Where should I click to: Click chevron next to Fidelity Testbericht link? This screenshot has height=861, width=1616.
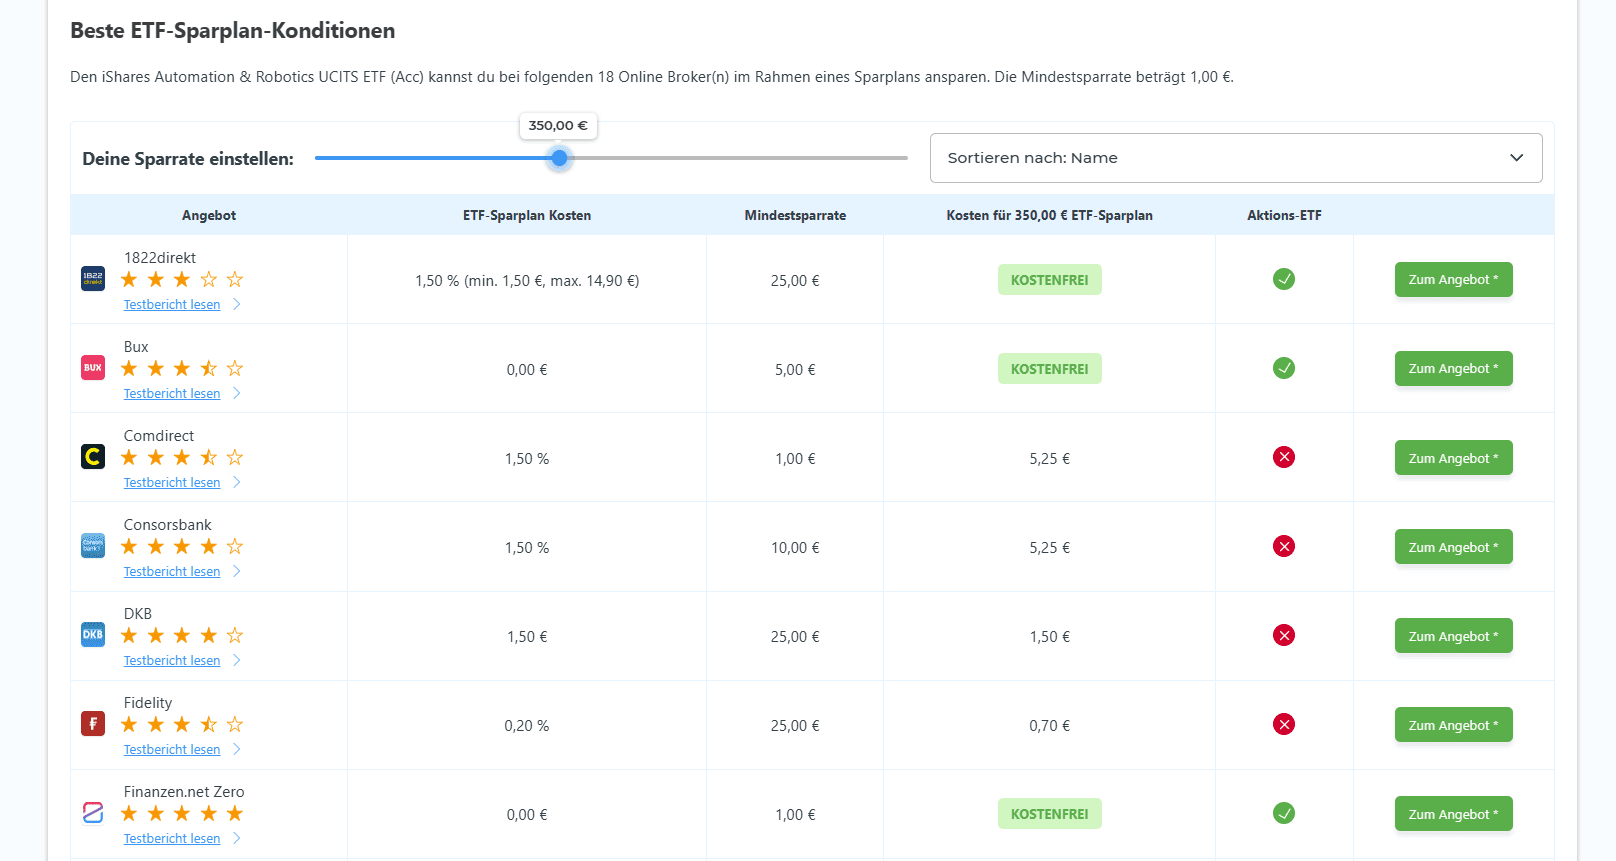(237, 749)
